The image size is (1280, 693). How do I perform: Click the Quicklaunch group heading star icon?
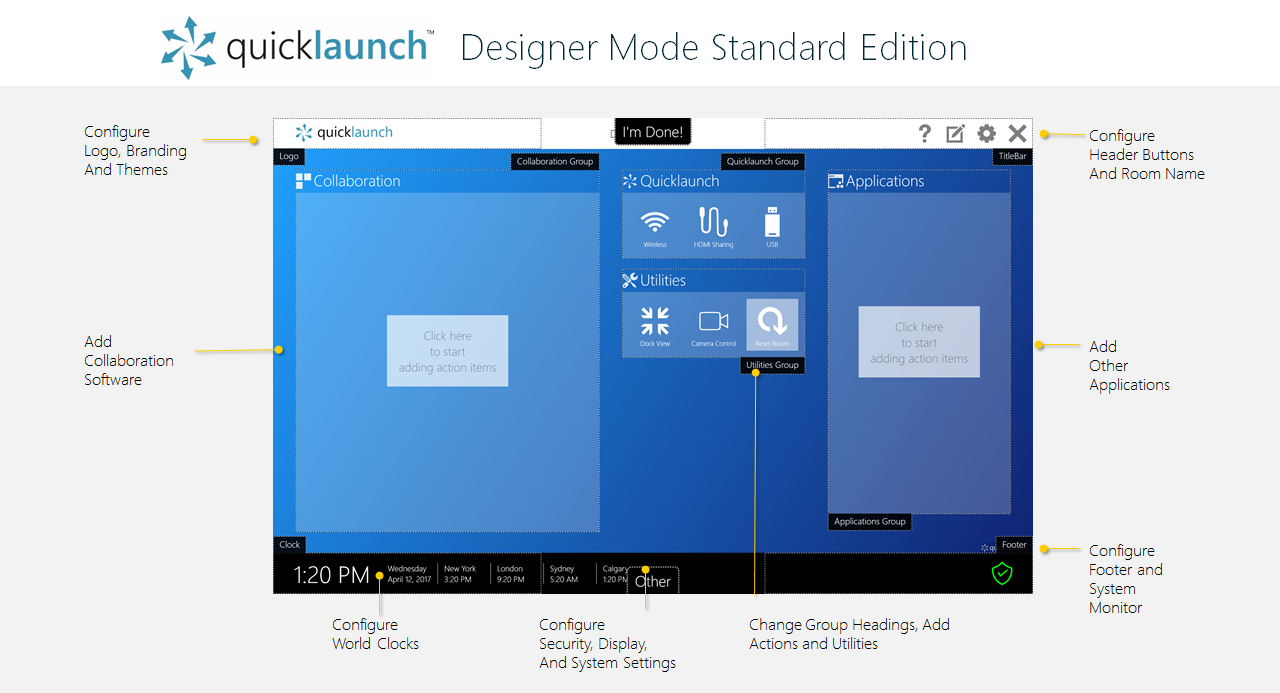(x=629, y=181)
